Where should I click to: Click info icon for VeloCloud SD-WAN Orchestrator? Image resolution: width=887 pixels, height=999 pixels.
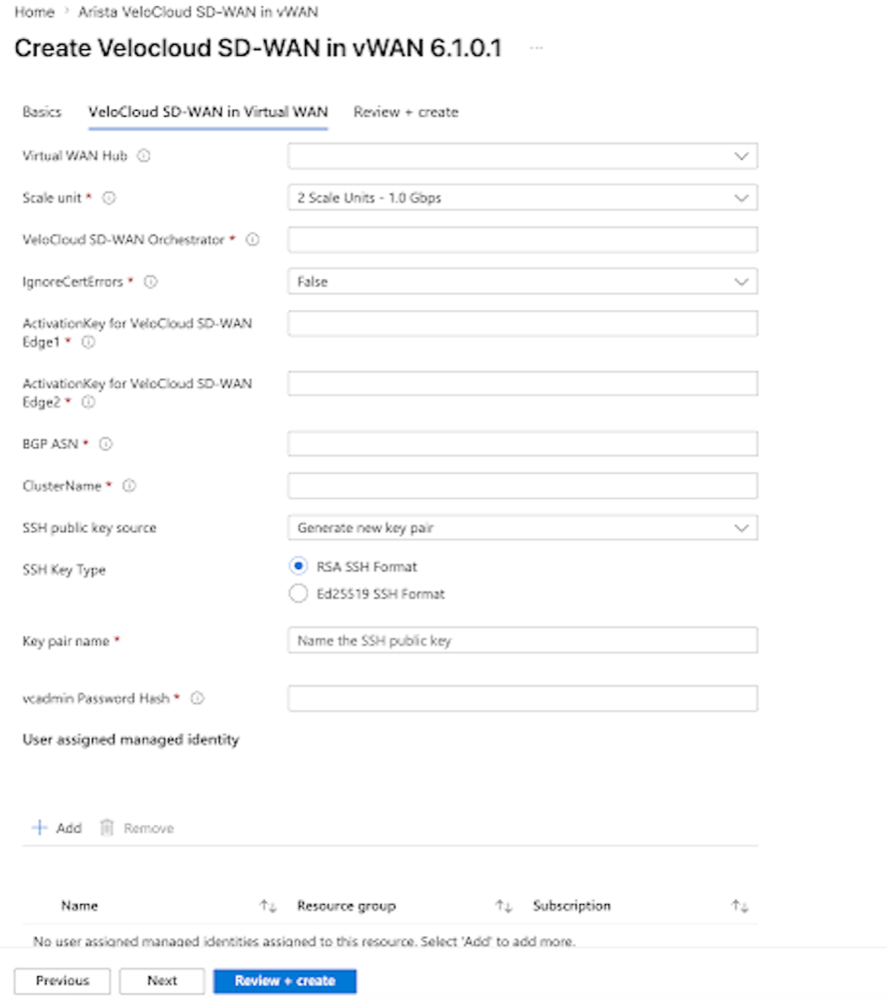pyautogui.click(x=252, y=240)
